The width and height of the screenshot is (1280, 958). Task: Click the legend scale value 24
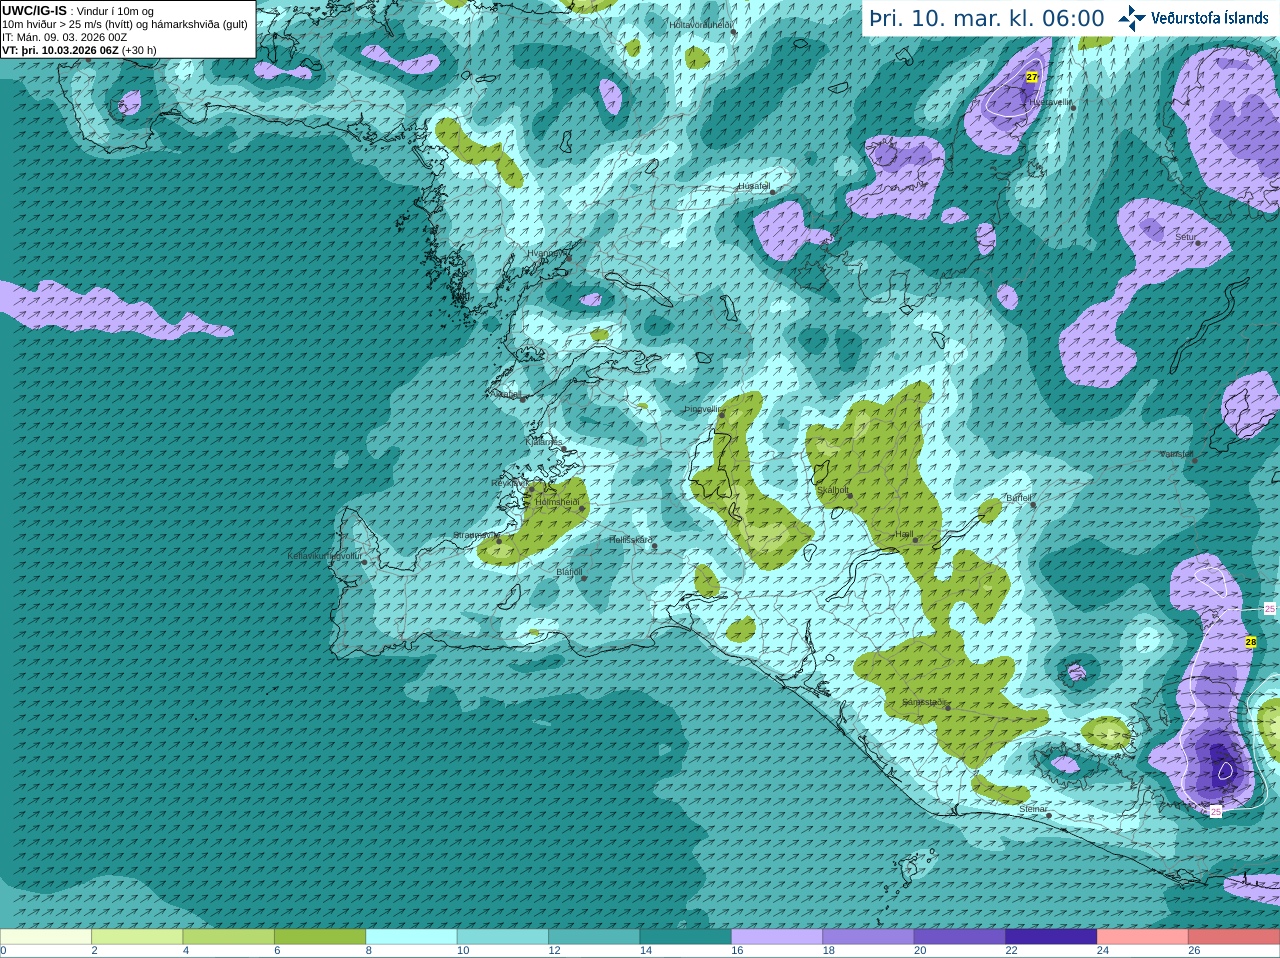point(1103,951)
